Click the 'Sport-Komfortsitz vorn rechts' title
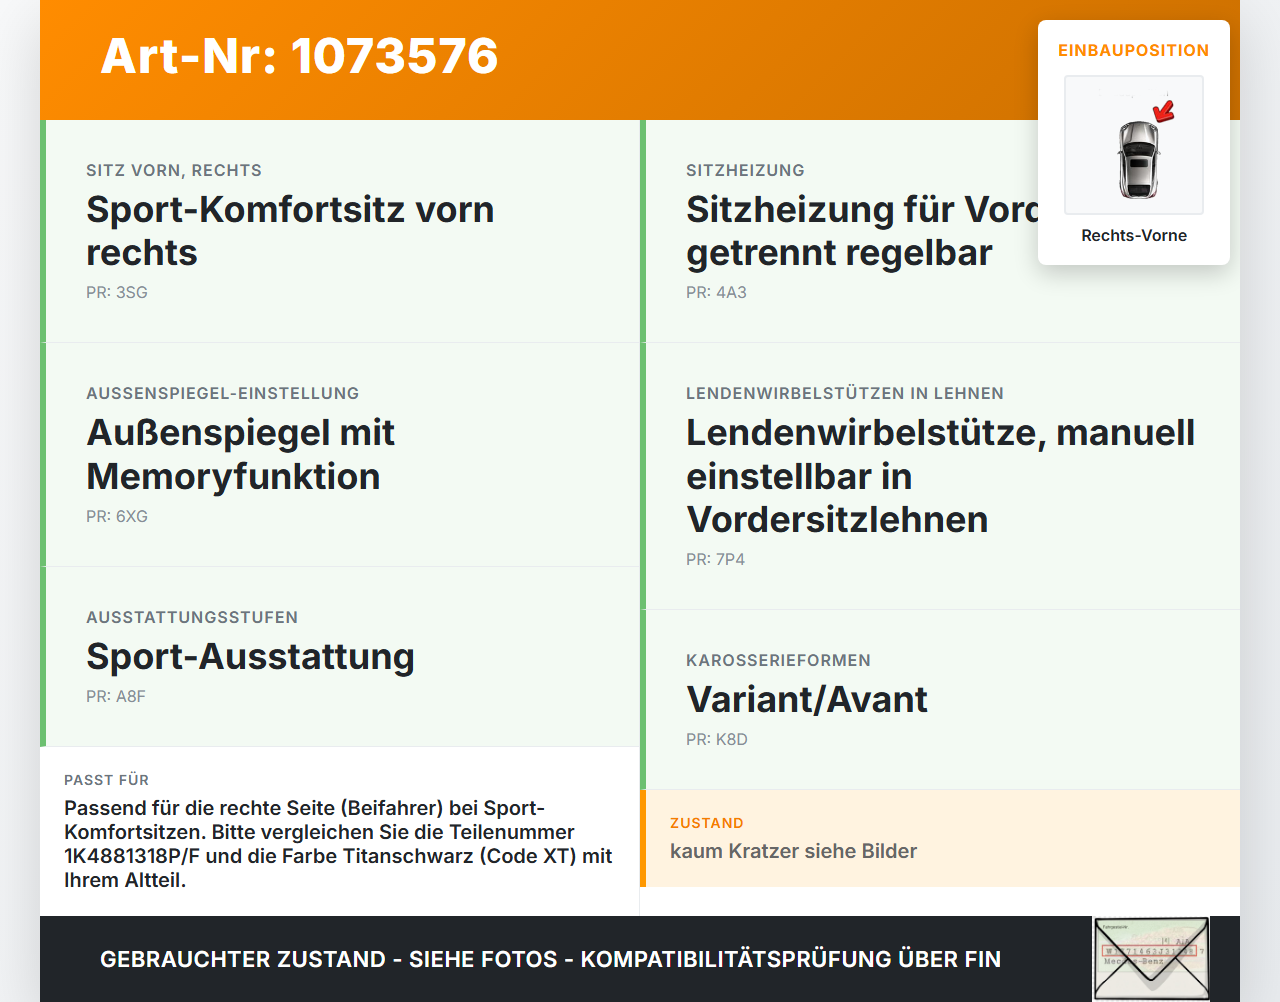1280x1002 pixels. [290, 231]
